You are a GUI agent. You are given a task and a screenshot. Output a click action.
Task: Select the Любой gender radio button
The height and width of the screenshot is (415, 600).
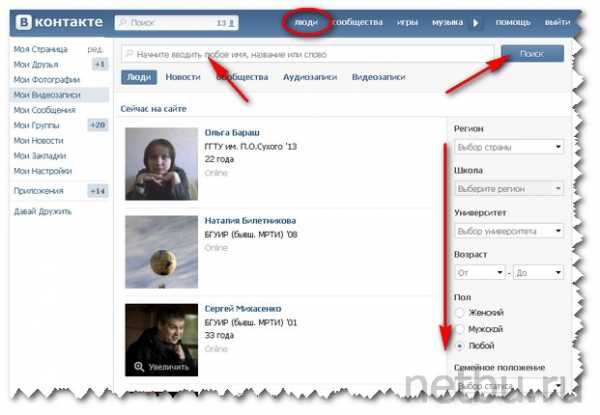click(x=460, y=346)
